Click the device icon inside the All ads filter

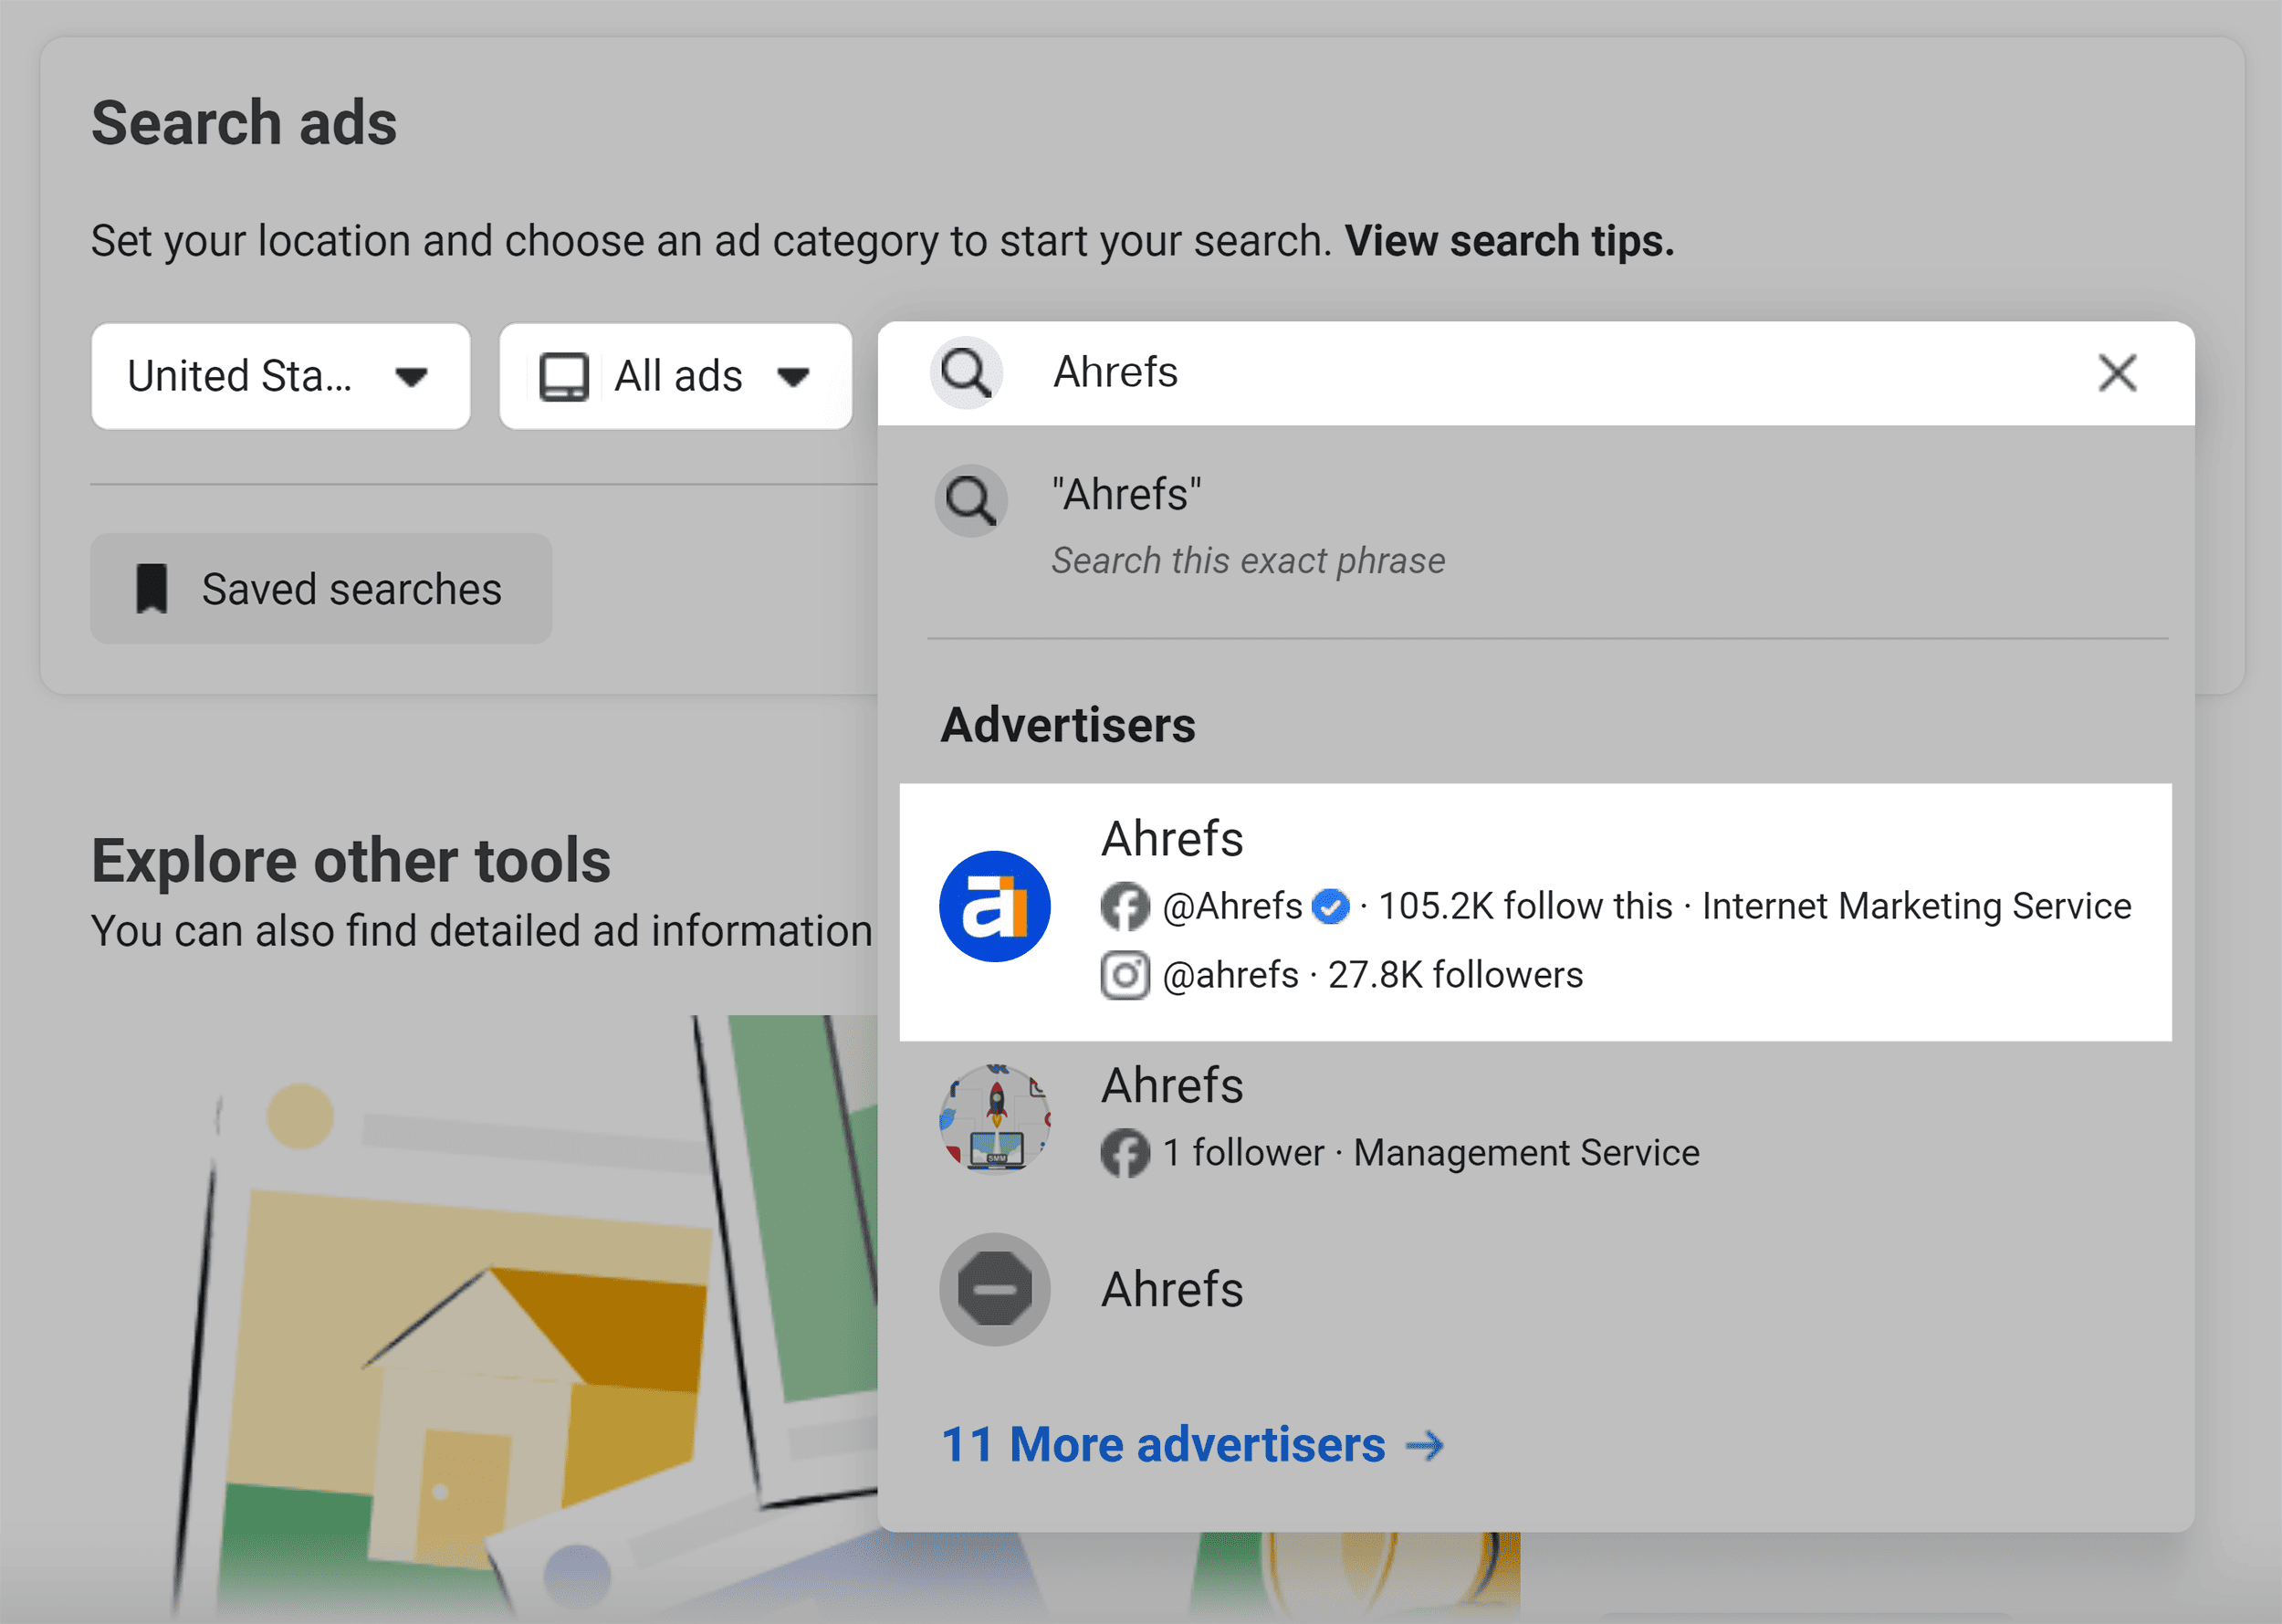click(565, 375)
